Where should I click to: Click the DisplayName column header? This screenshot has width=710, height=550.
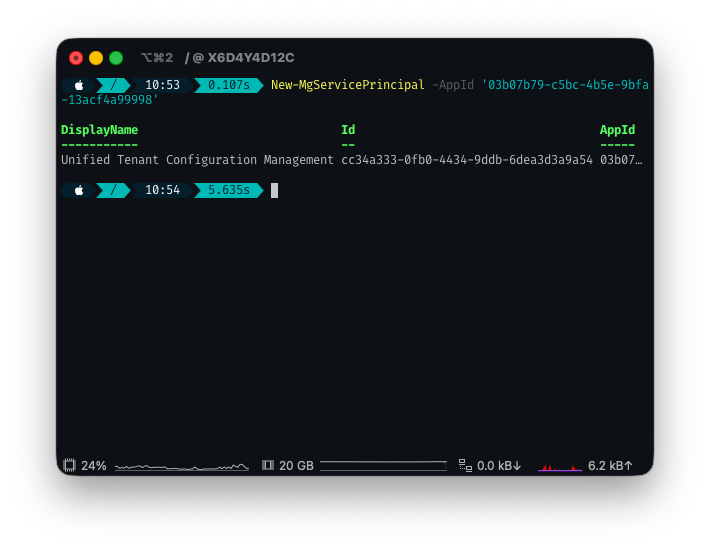click(99, 130)
